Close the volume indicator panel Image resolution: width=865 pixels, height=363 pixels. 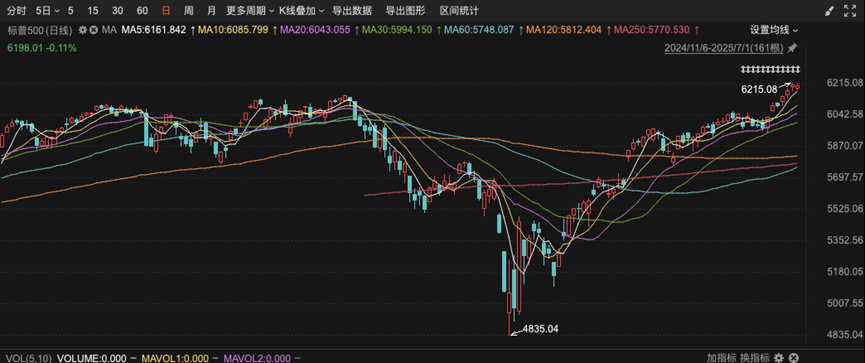[x=794, y=357]
